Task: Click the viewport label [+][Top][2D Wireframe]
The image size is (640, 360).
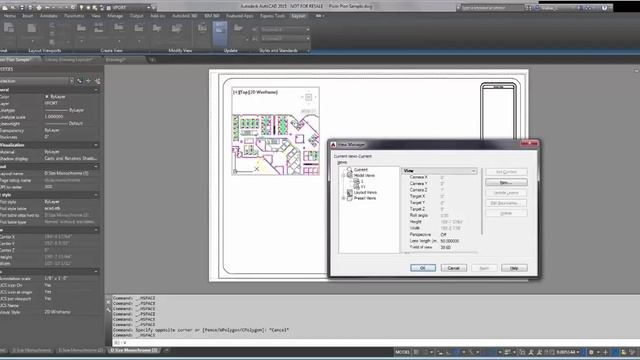Action: 256,92
